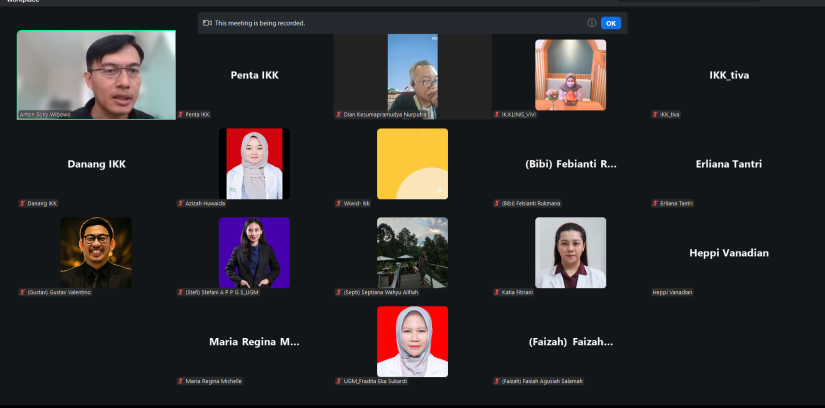This screenshot has height=408, width=825.
Task: Click the recording camera icon in banner
Action: point(207,23)
